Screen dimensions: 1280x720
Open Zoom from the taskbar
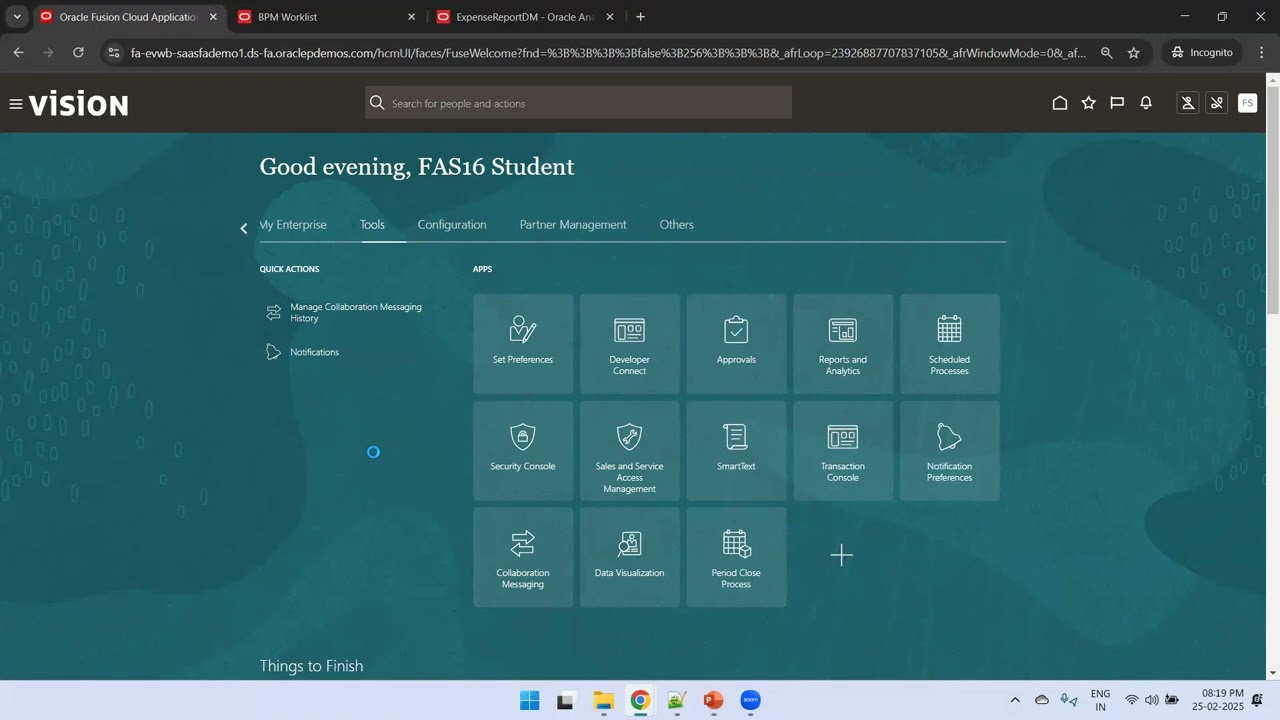point(750,700)
